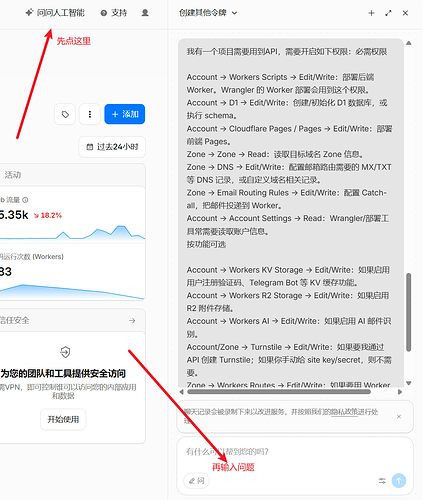Expand the chat panel to fullscreen
This screenshot has width=423, height=500.
(388, 13)
